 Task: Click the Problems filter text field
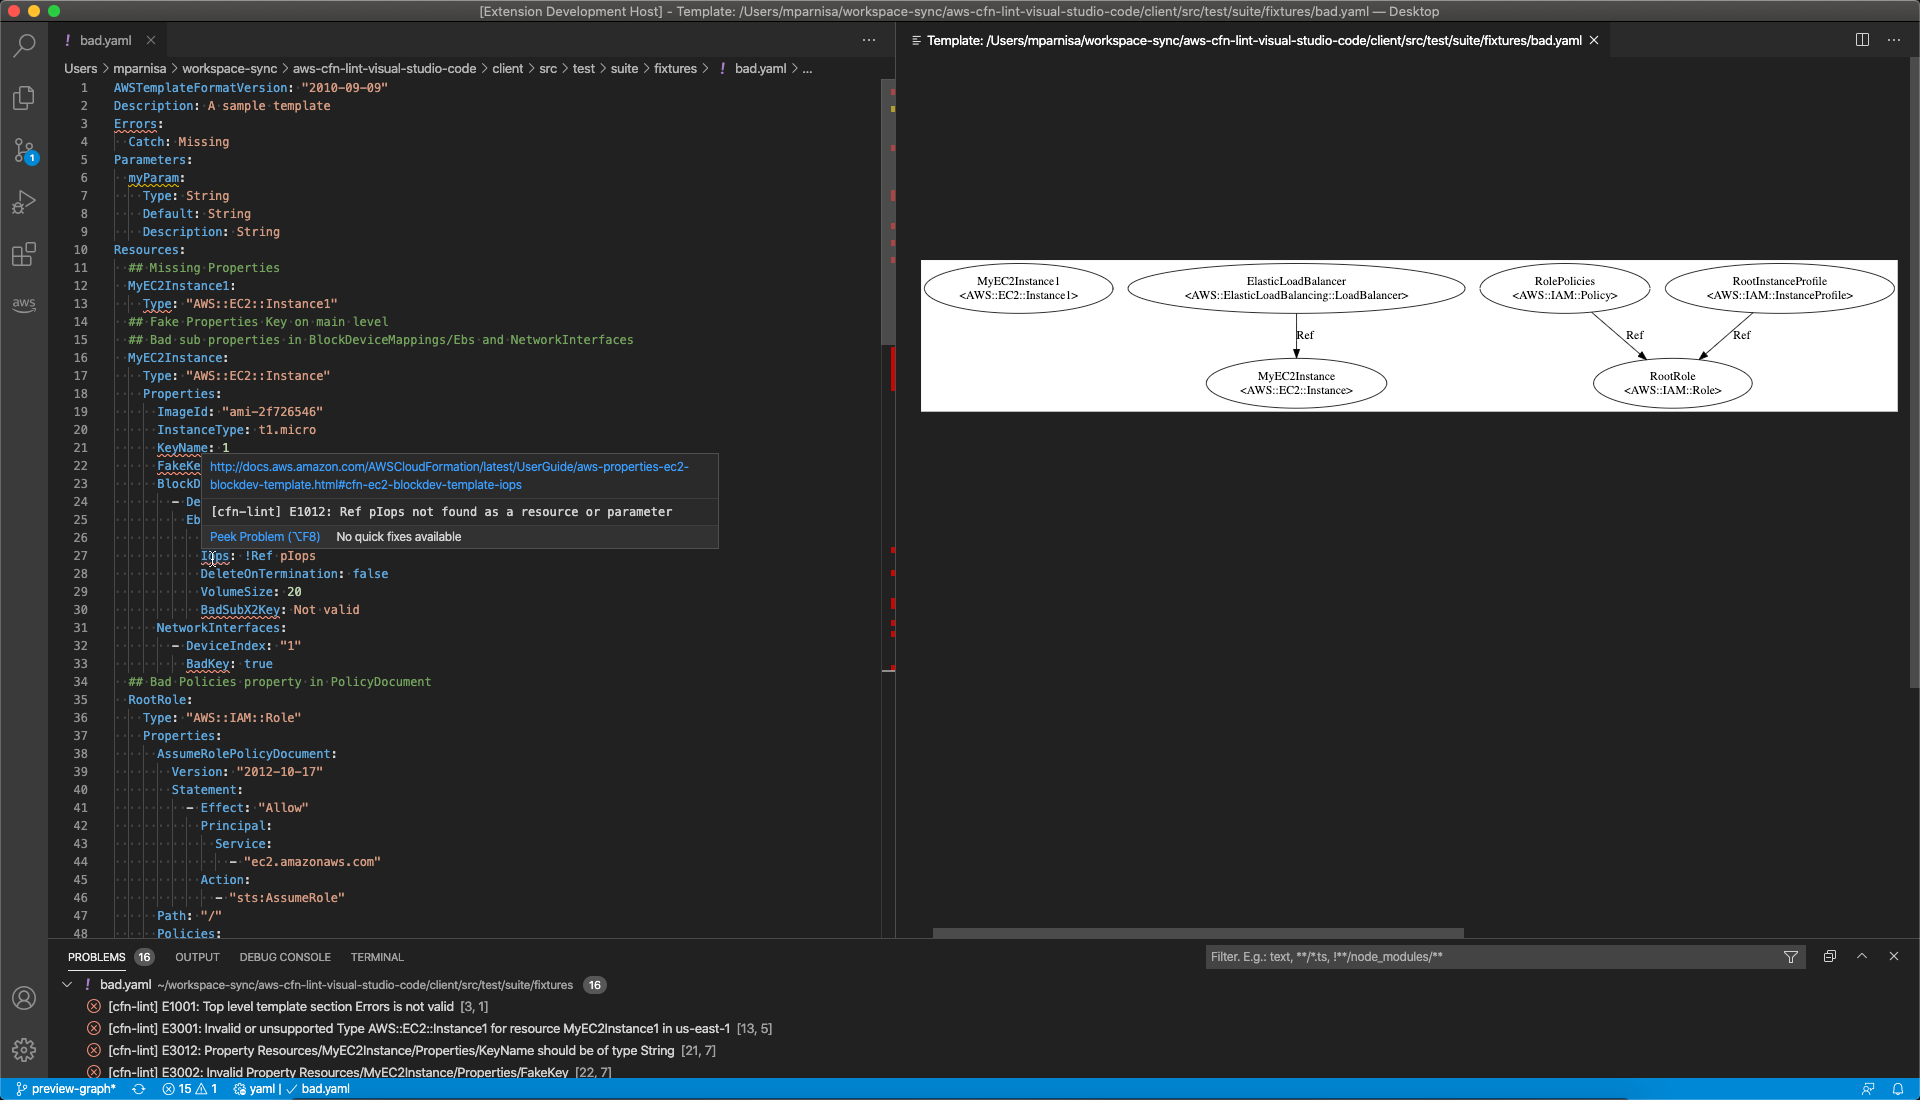(x=1490, y=957)
